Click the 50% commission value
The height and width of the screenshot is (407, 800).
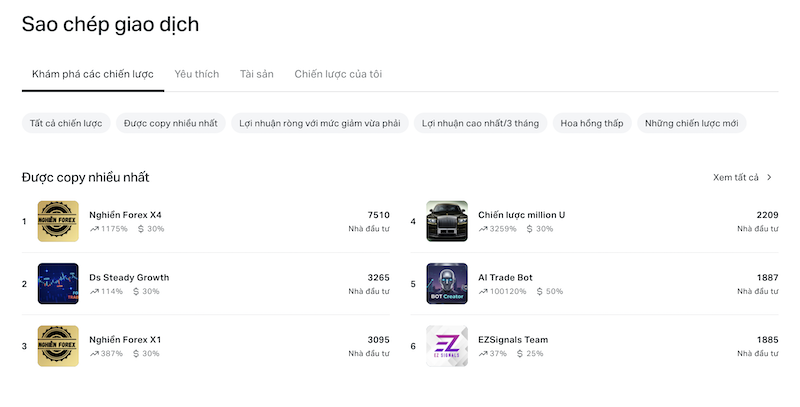[555, 292]
